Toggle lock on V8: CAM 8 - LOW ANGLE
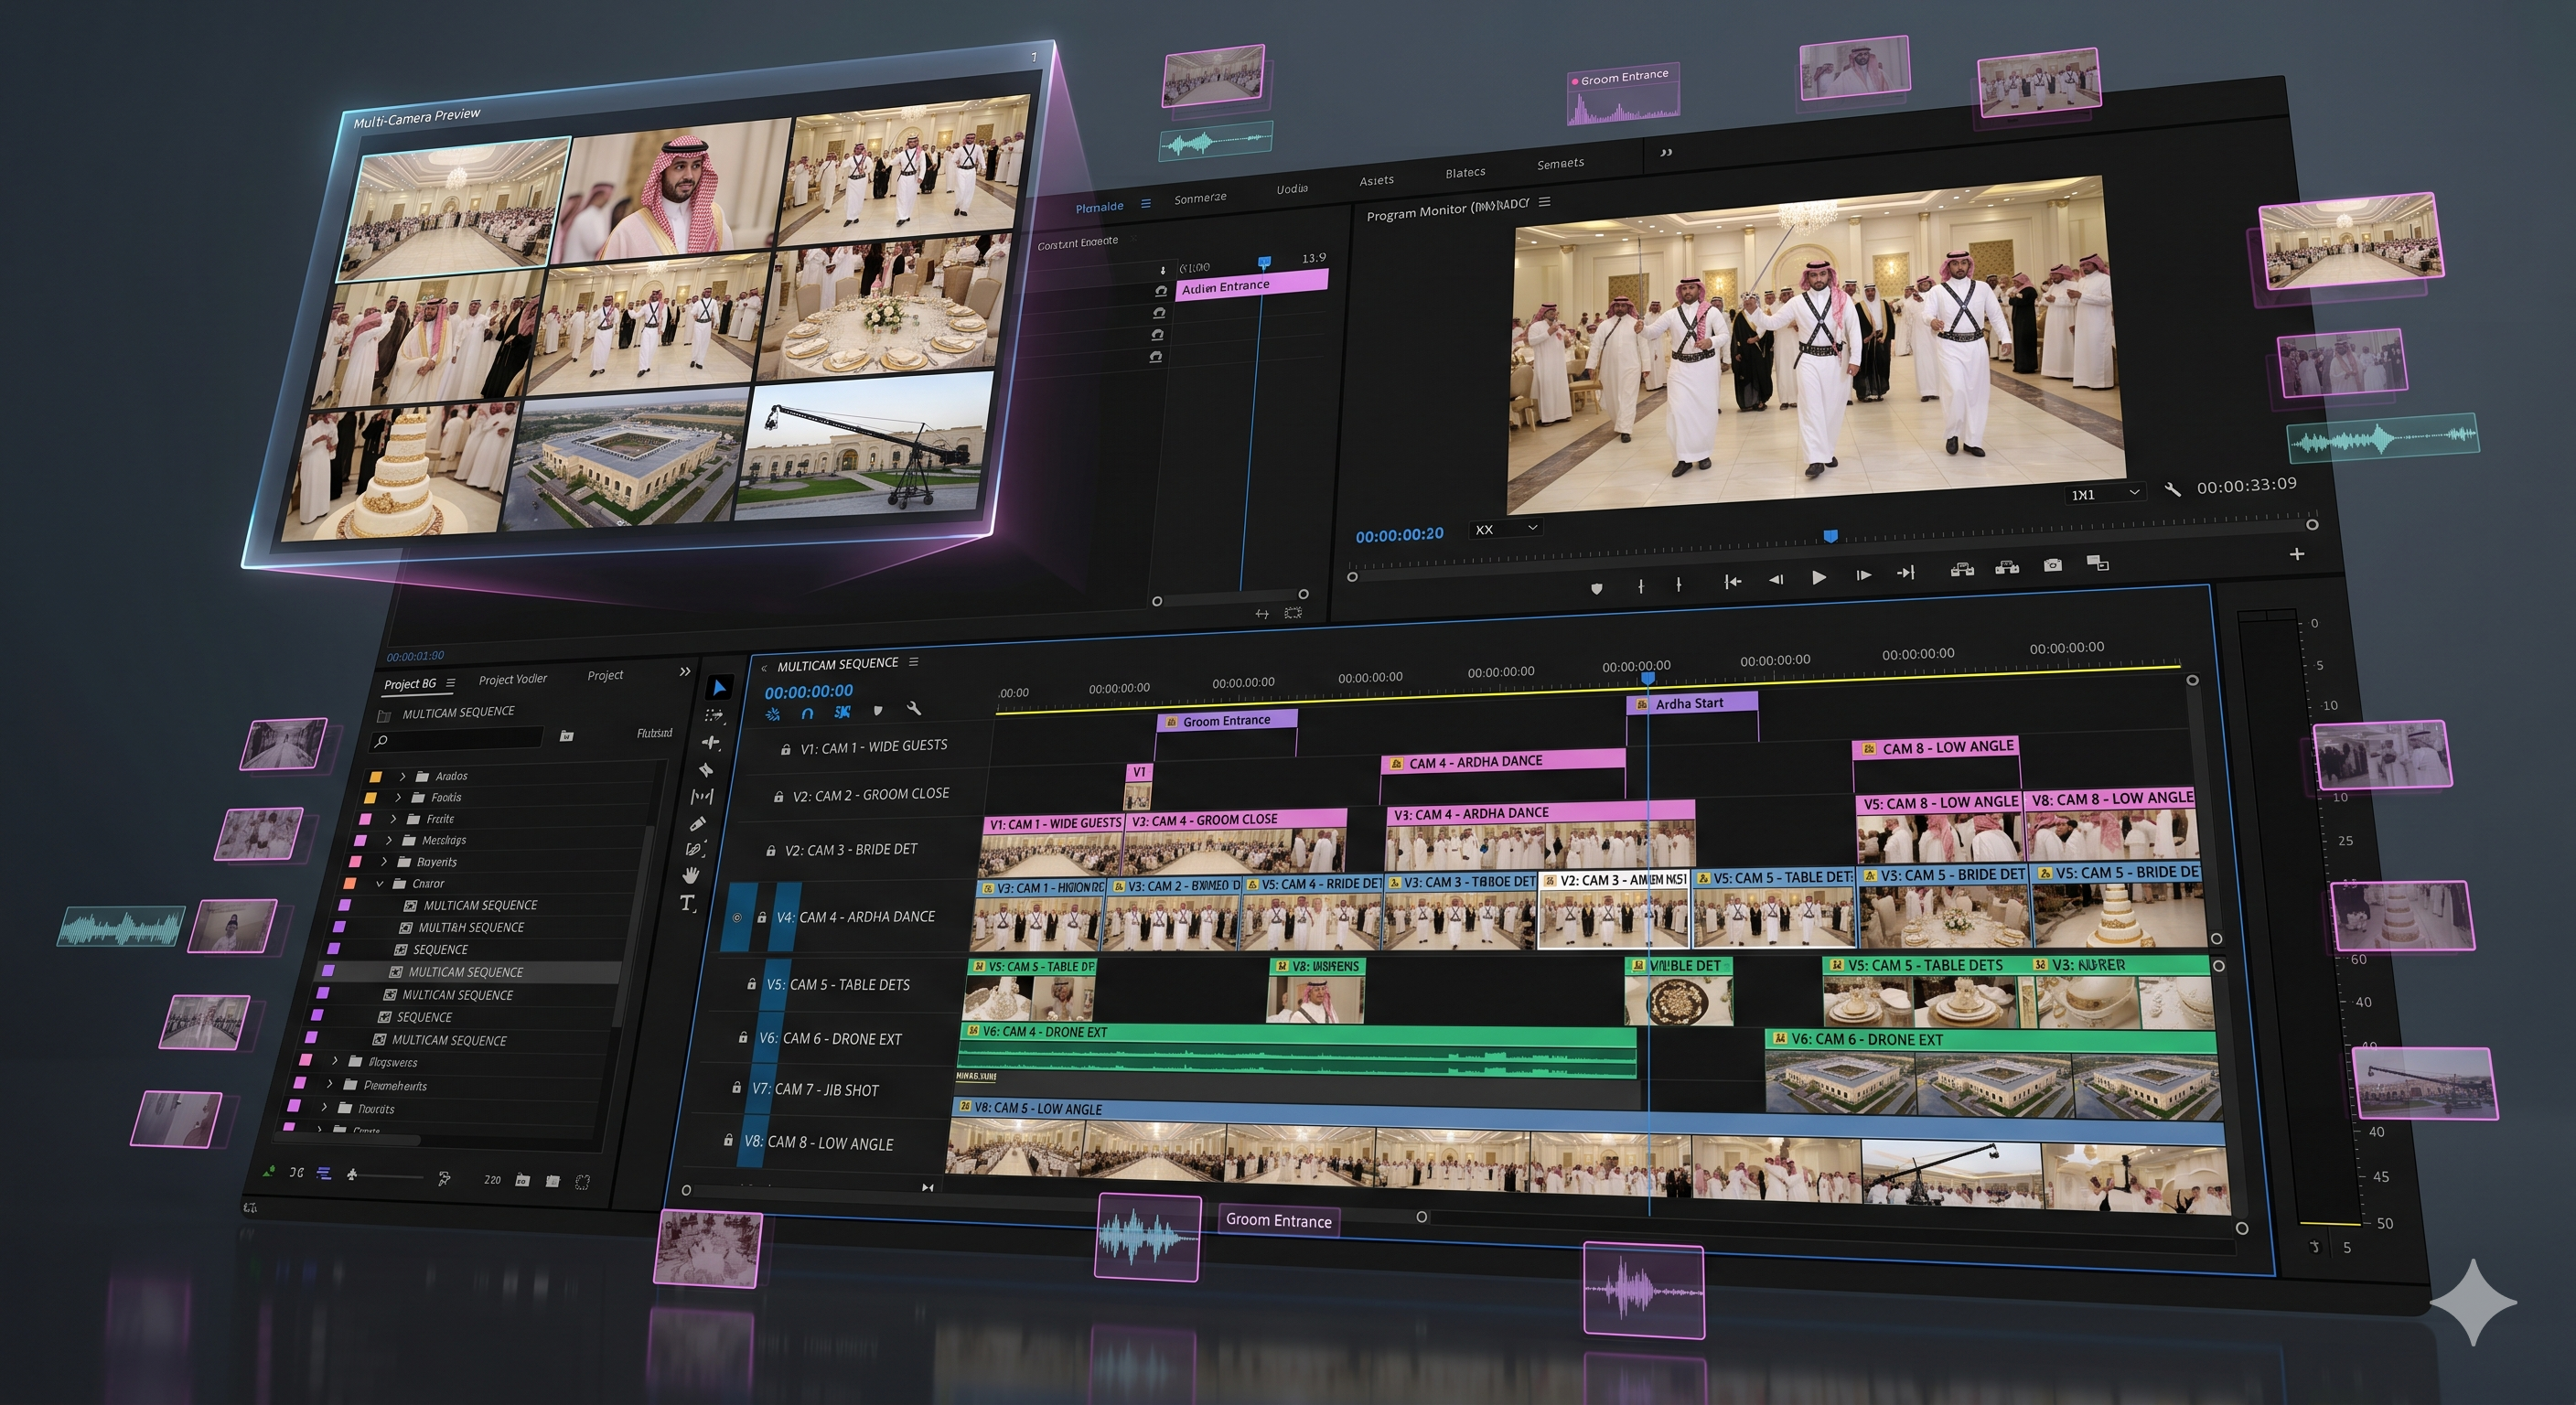 728,1140
